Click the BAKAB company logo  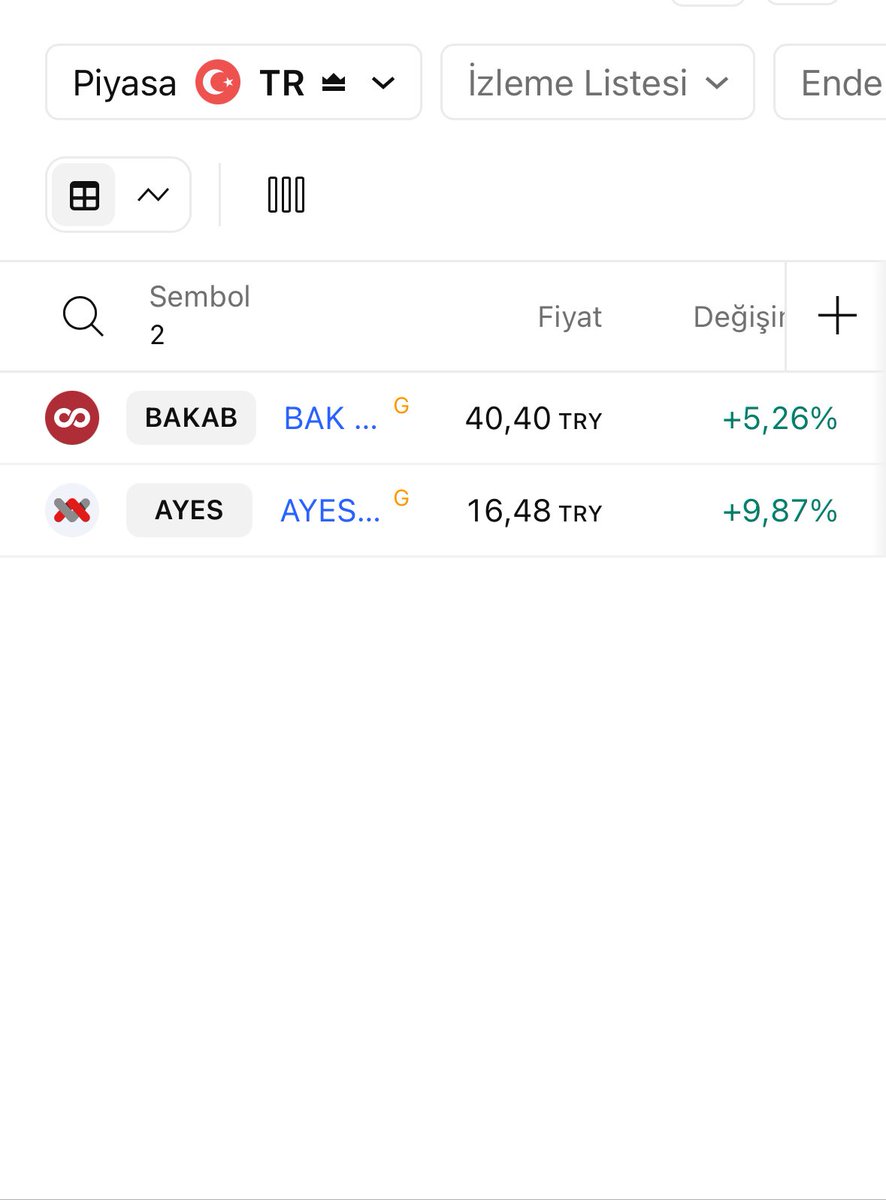point(72,418)
